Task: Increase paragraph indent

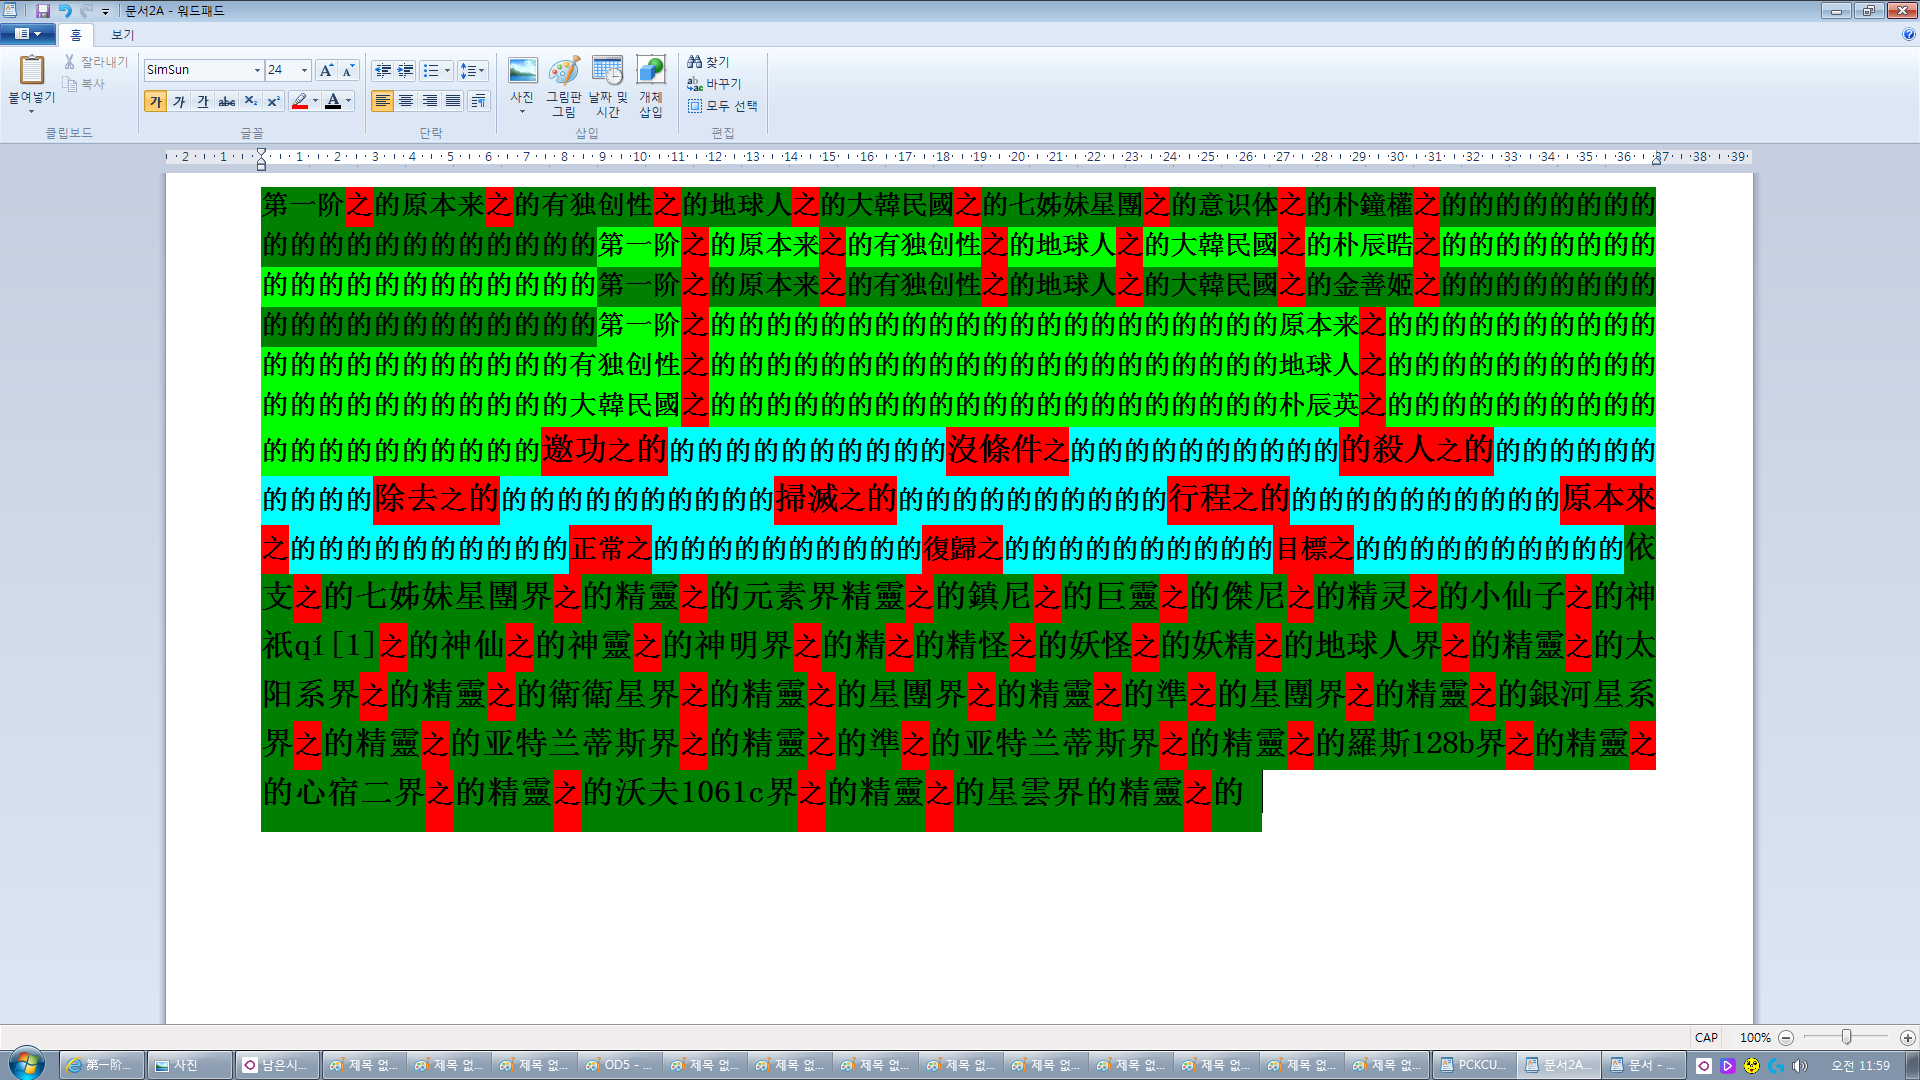Action: 405,70
